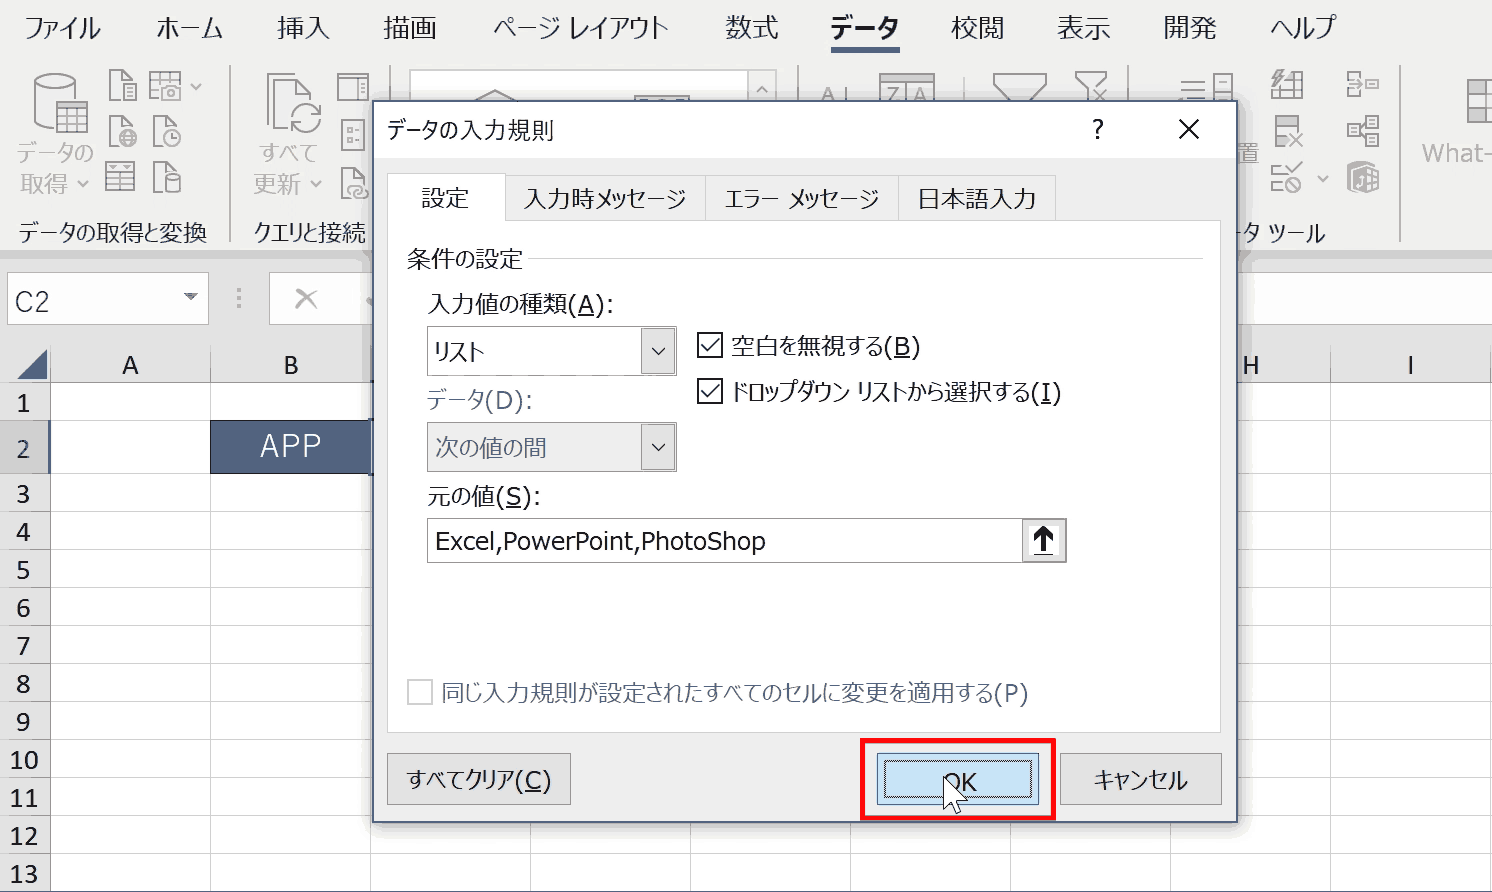Toggle the 空白を無視する checkbox
The width and height of the screenshot is (1492, 892).
[709, 346]
